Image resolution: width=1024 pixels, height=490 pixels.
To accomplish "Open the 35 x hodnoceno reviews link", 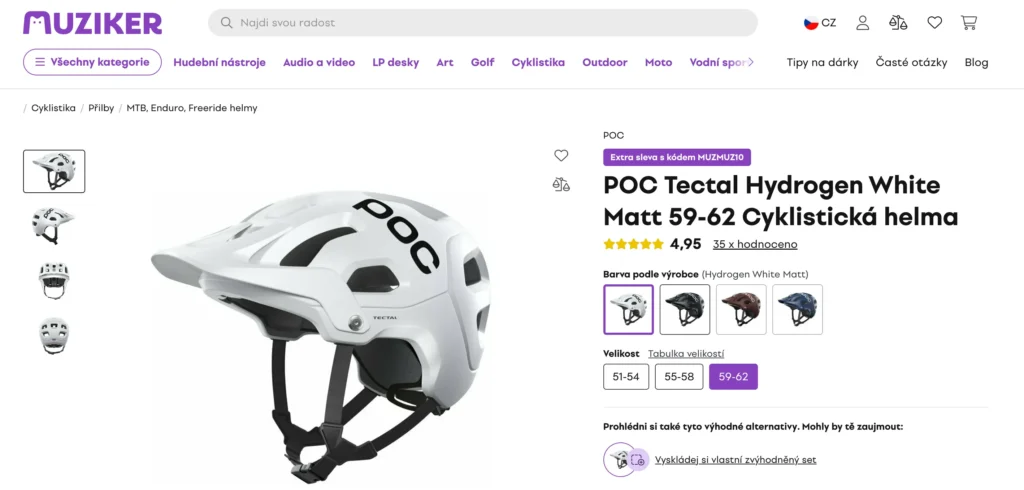I will pyautogui.click(x=755, y=244).
